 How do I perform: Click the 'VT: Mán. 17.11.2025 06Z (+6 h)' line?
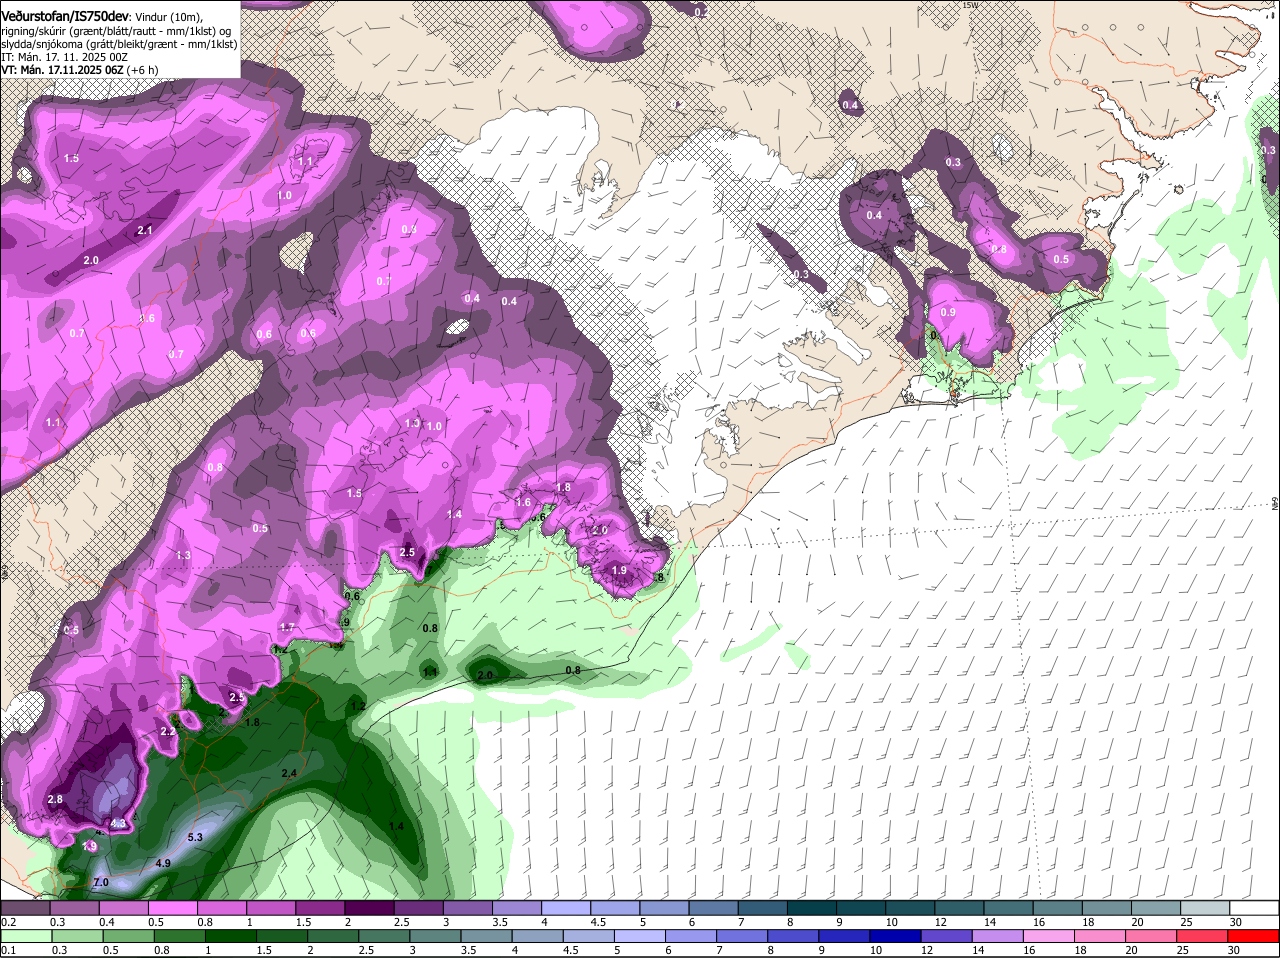click(x=79, y=70)
